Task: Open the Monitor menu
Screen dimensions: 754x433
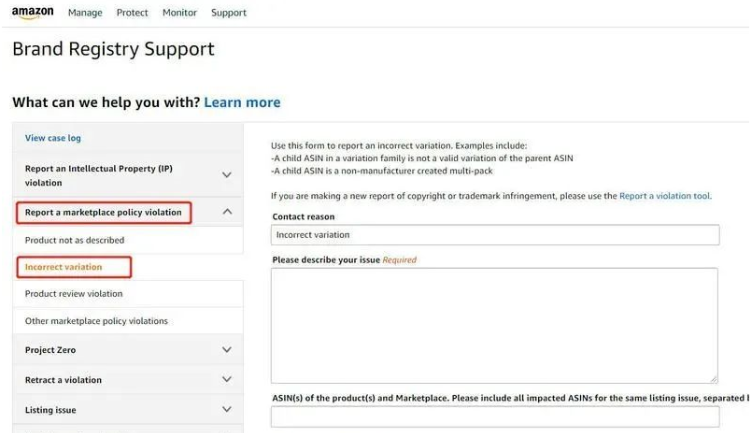Action: (x=180, y=13)
